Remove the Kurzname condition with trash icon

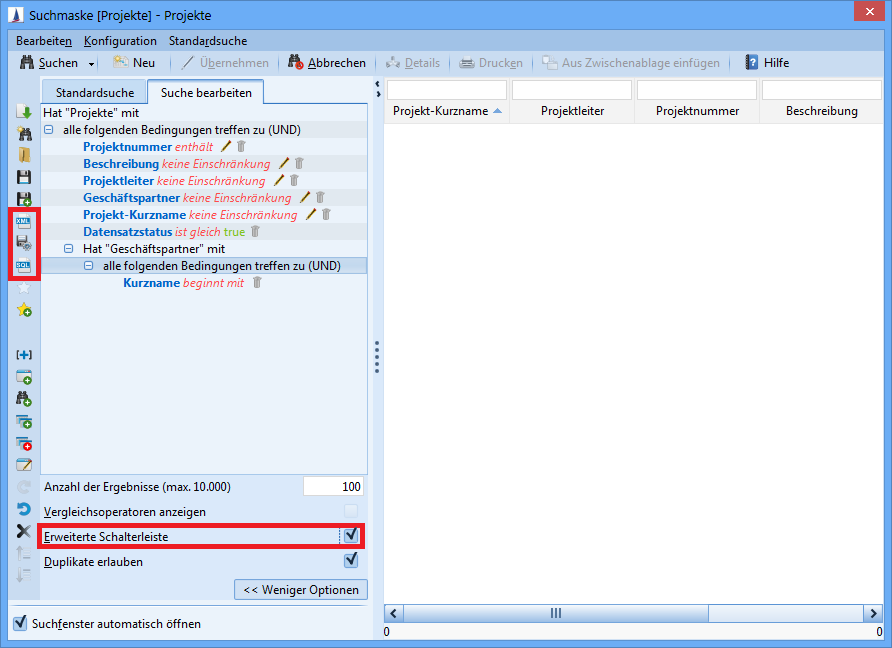point(257,283)
